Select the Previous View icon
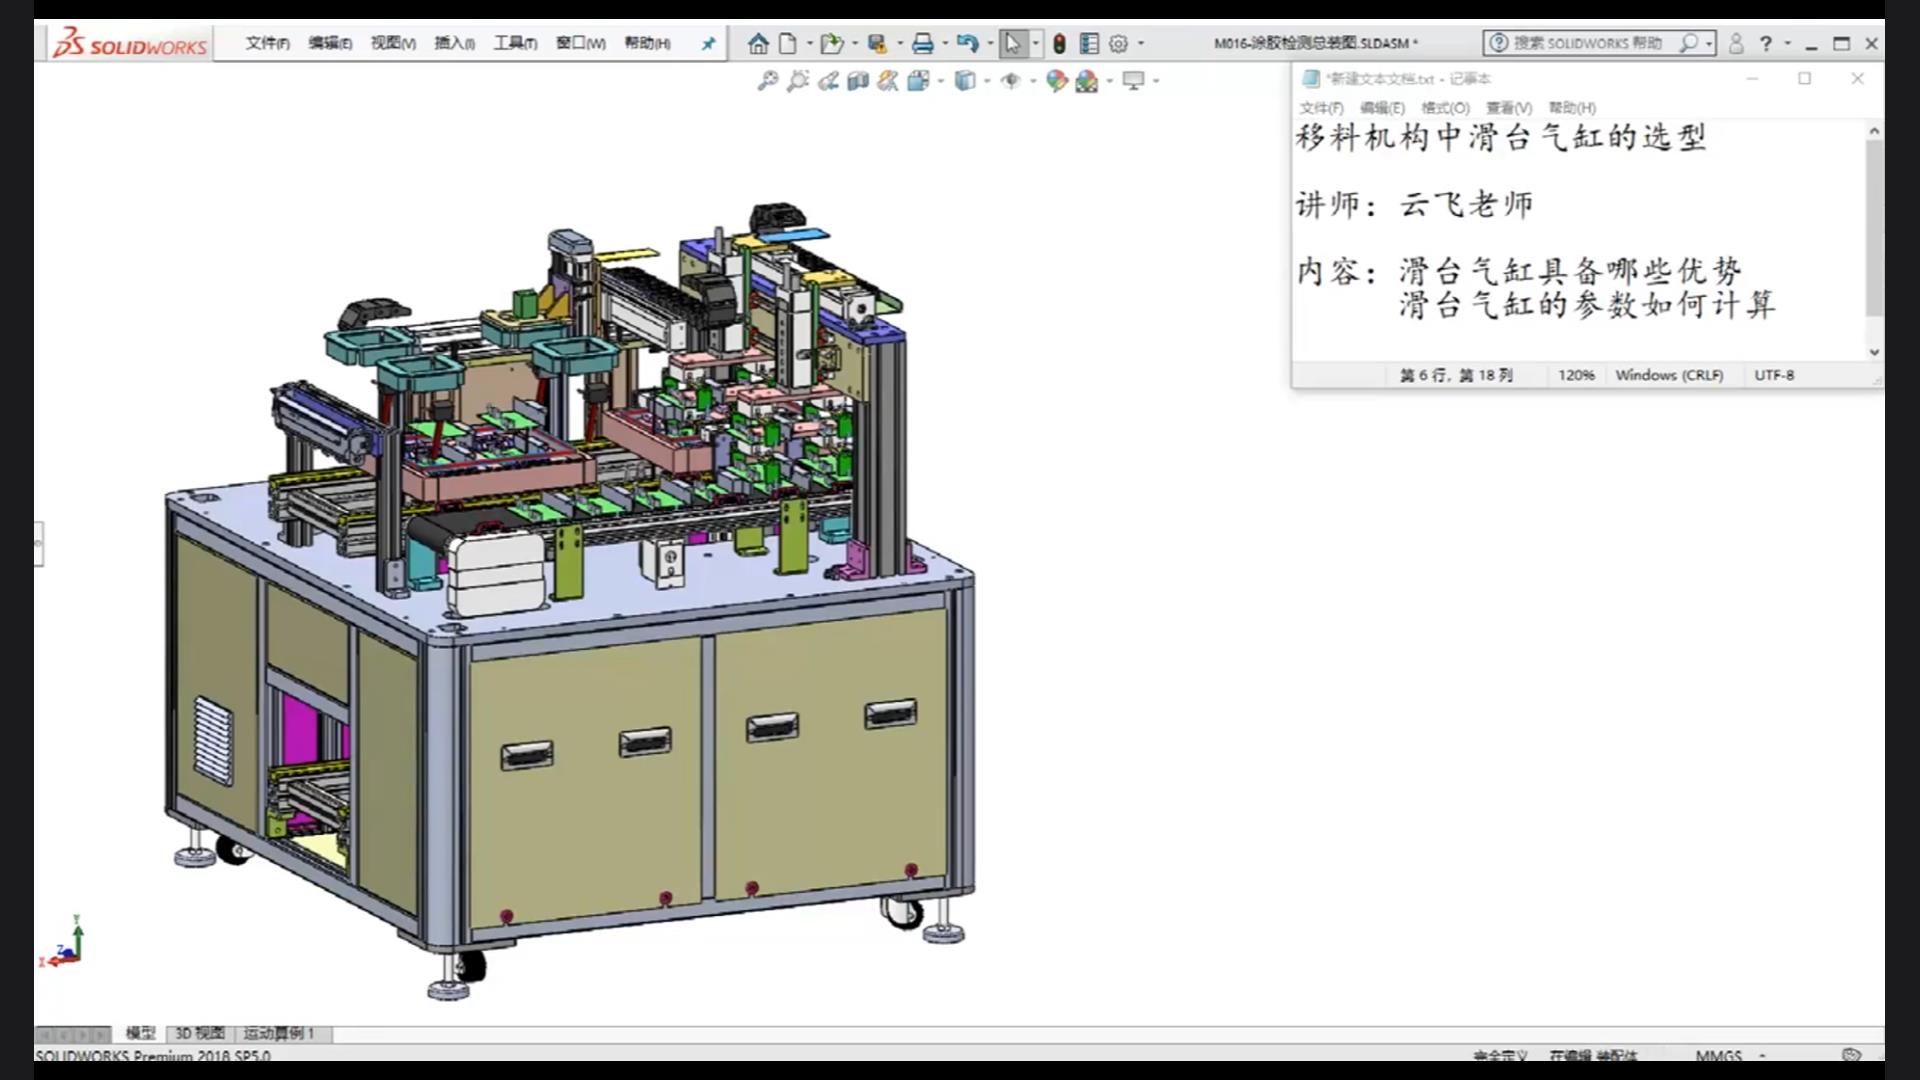1920x1080 pixels. click(x=827, y=81)
